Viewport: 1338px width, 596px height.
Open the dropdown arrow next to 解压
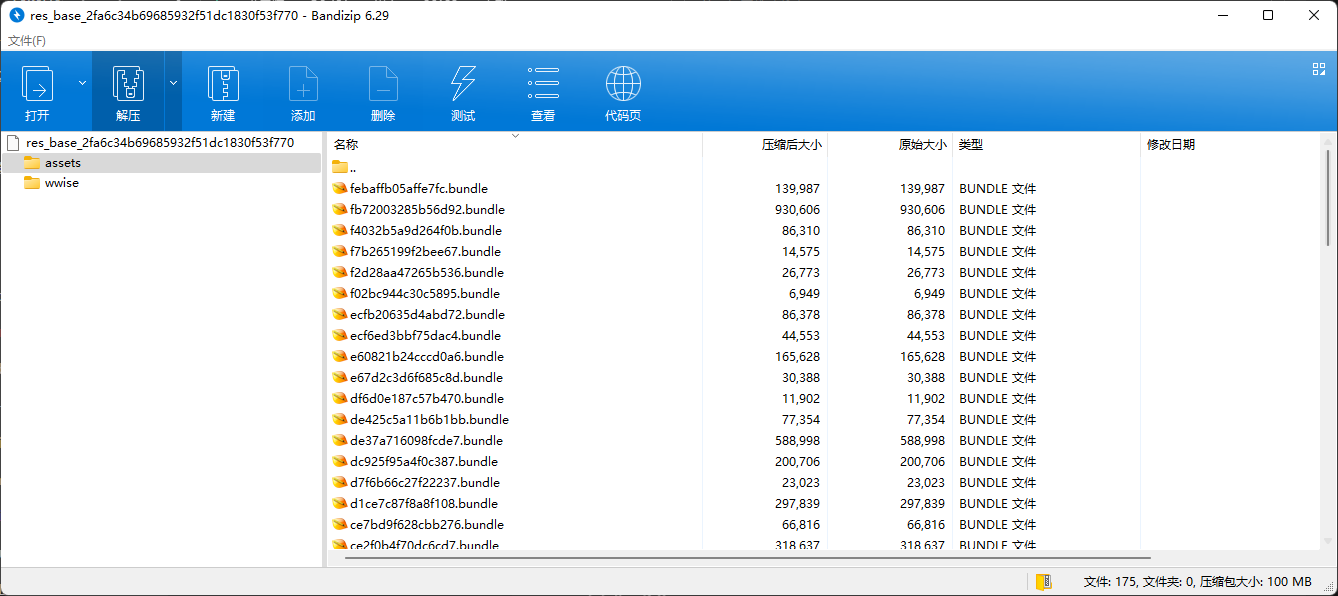point(173,83)
